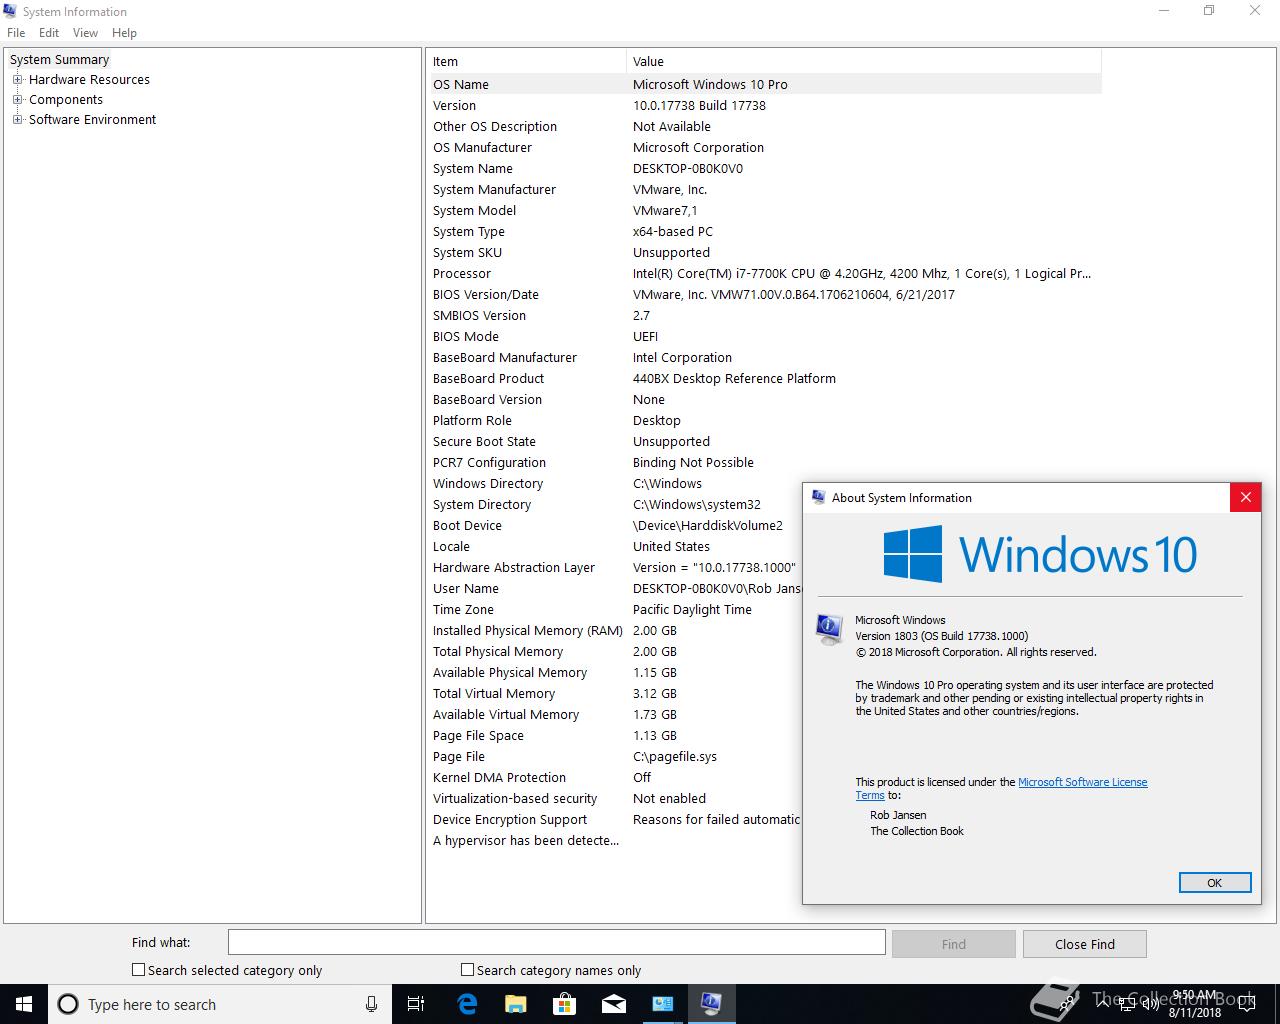
Task: Select the OS Name row
Action: pos(765,84)
